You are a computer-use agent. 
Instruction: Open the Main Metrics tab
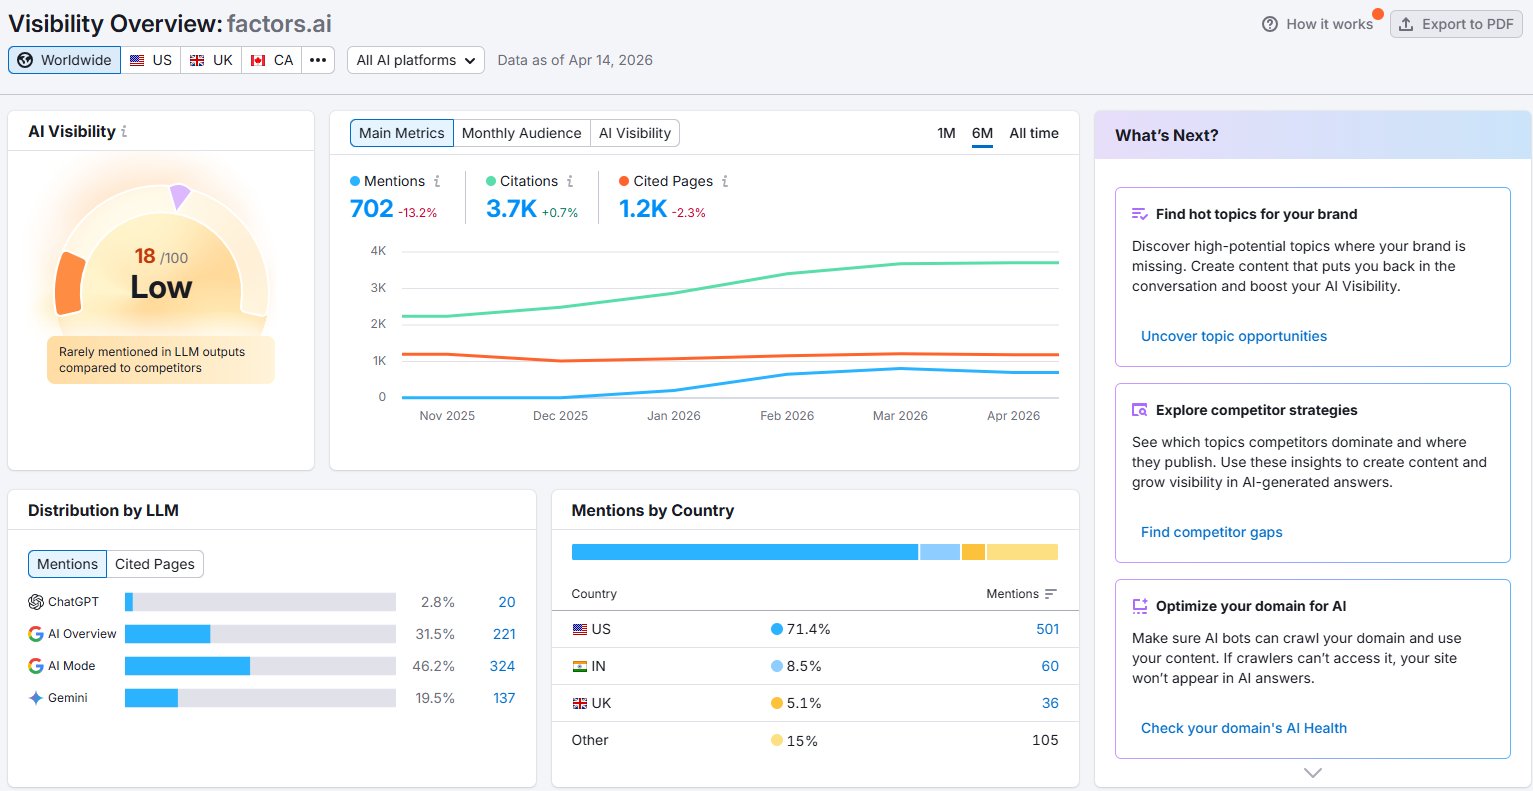pos(401,133)
